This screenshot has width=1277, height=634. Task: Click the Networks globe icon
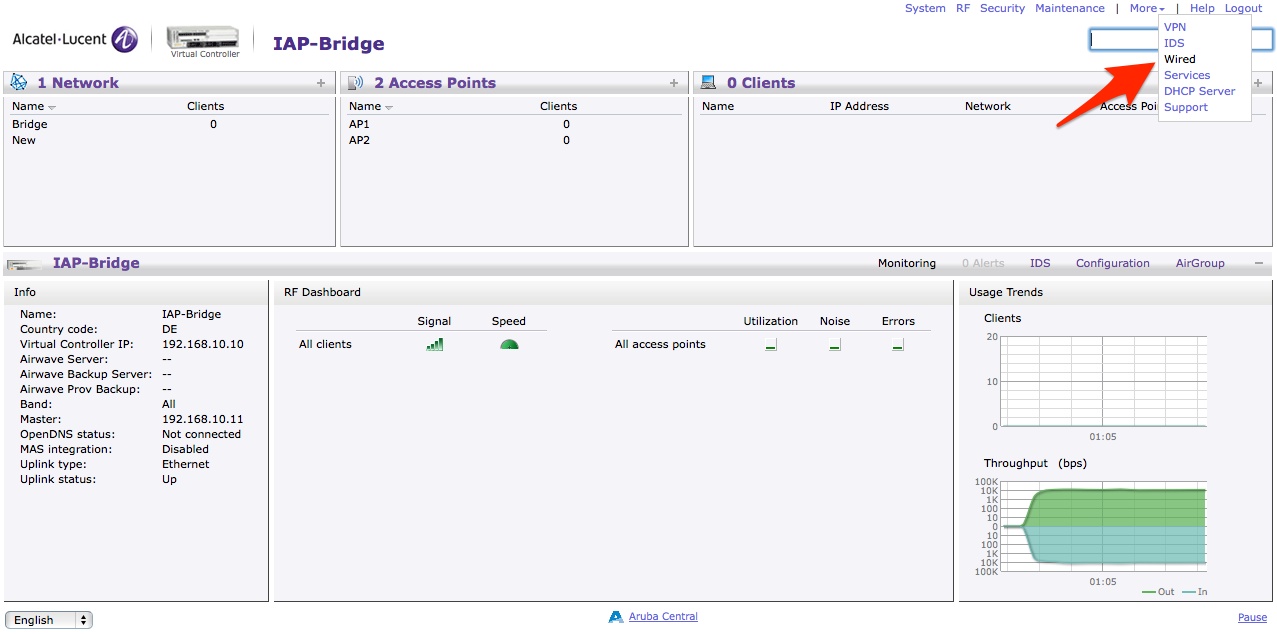(16, 82)
